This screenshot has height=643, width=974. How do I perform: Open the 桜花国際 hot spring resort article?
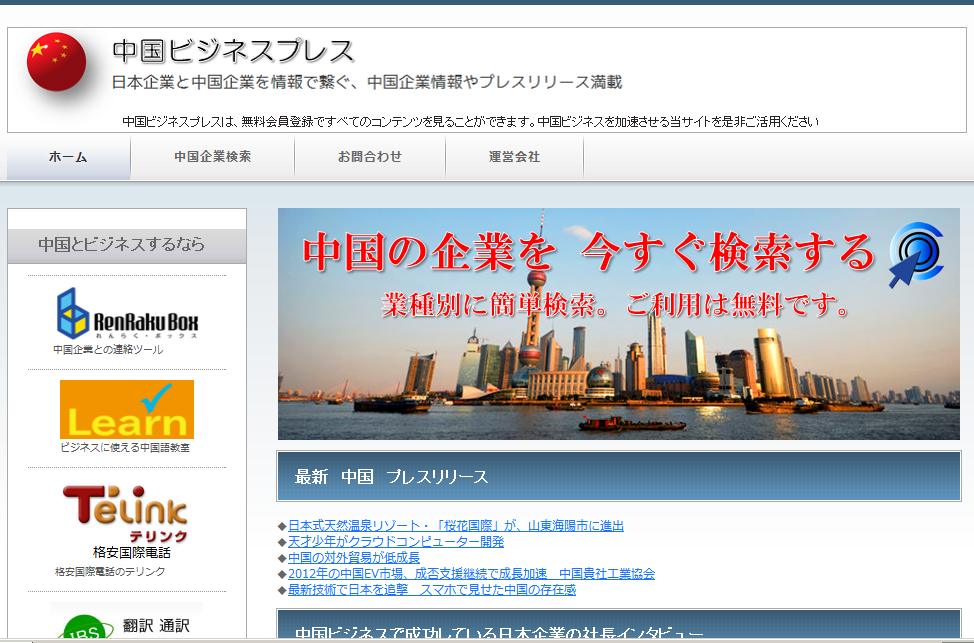click(x=455, y=526)
